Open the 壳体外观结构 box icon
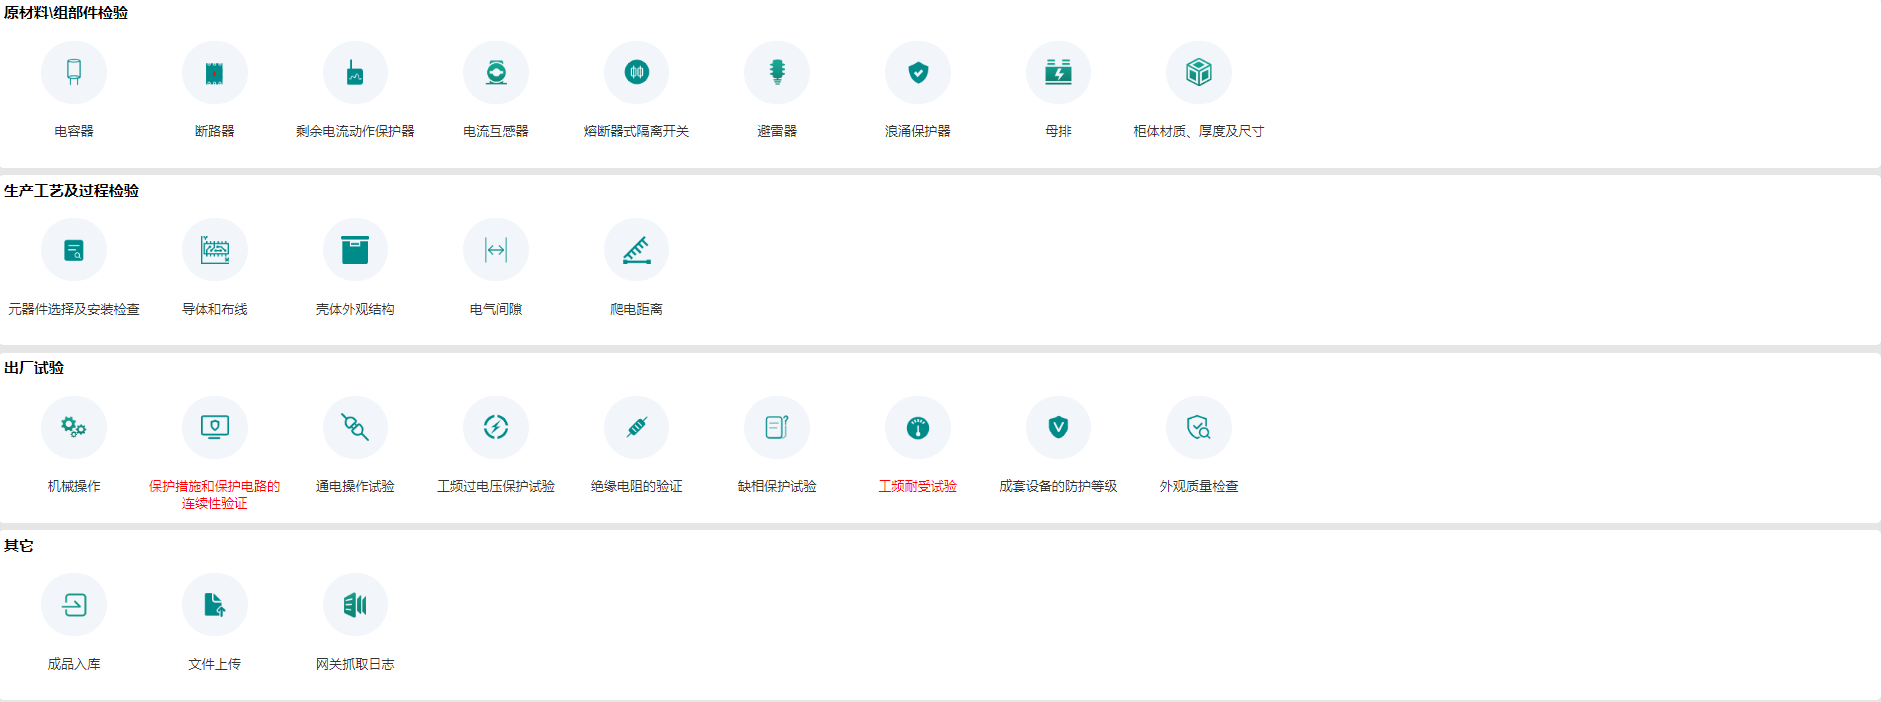Image resolution: width=1881 pixels, height=702 pixels. 355,250
